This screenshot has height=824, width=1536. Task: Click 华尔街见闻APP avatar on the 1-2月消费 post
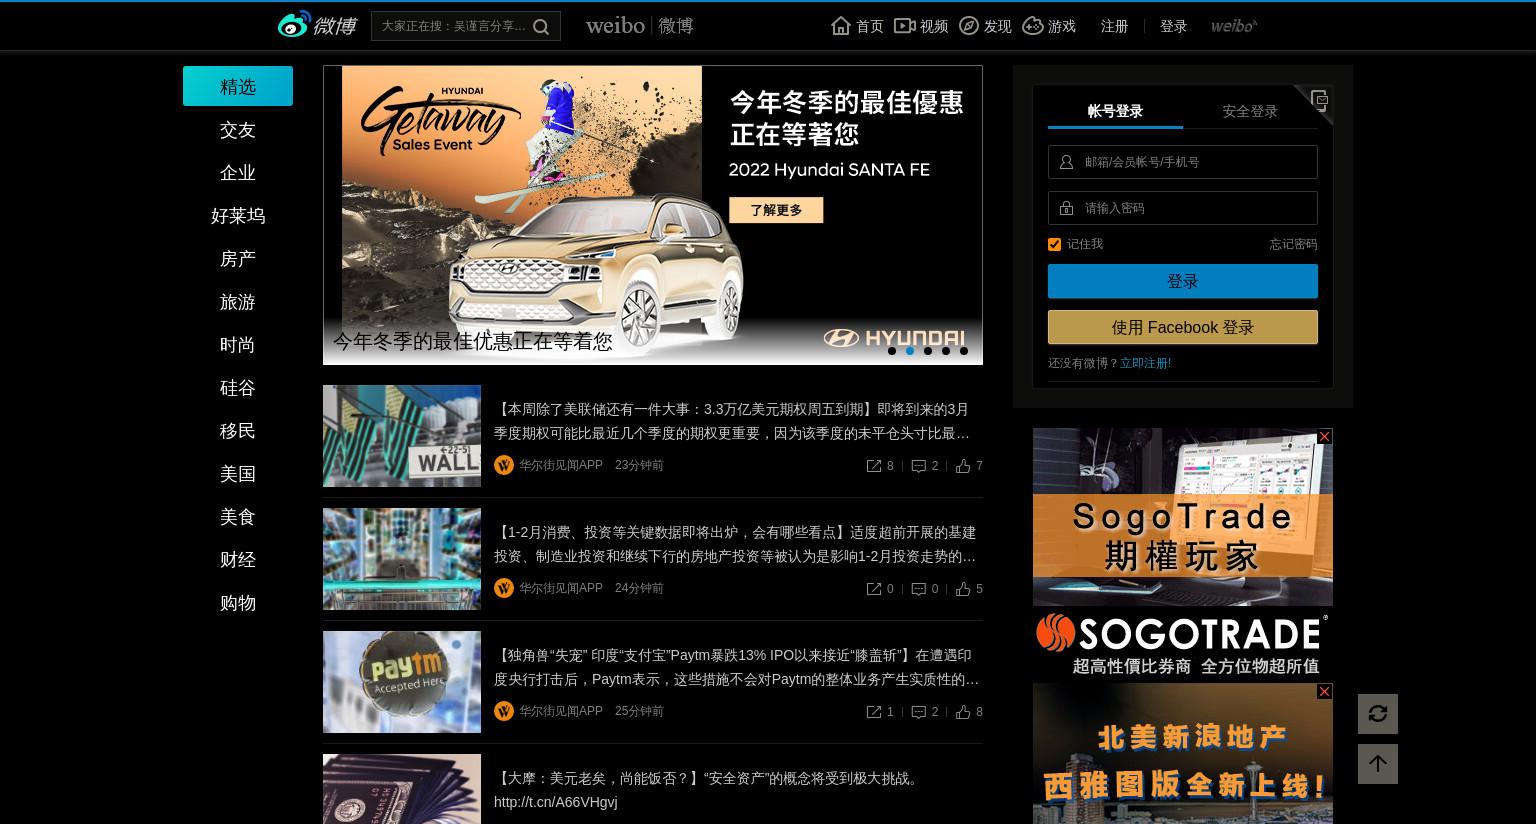(x=504, y=588)
